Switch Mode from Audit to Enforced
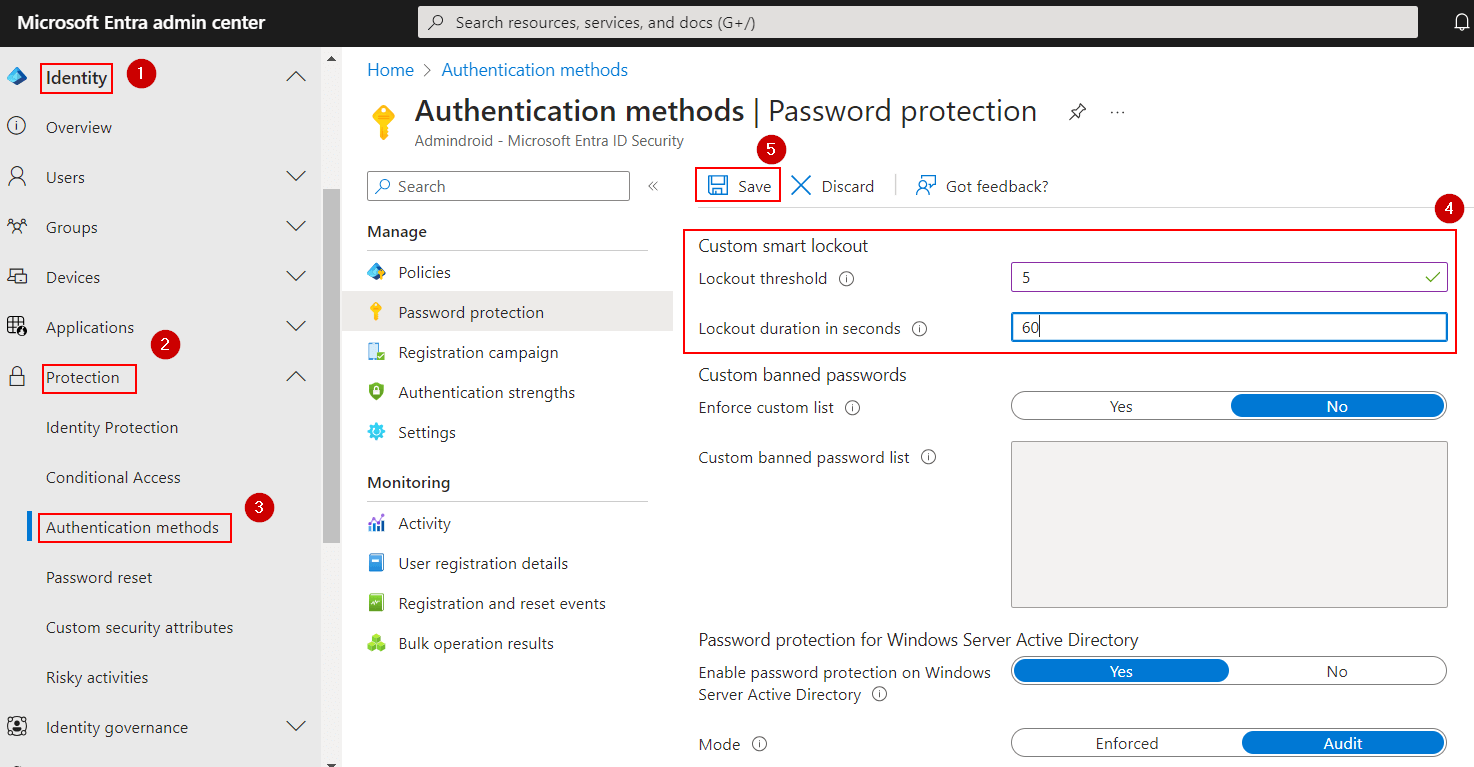1474x767 pixels. pos(1126,742)
